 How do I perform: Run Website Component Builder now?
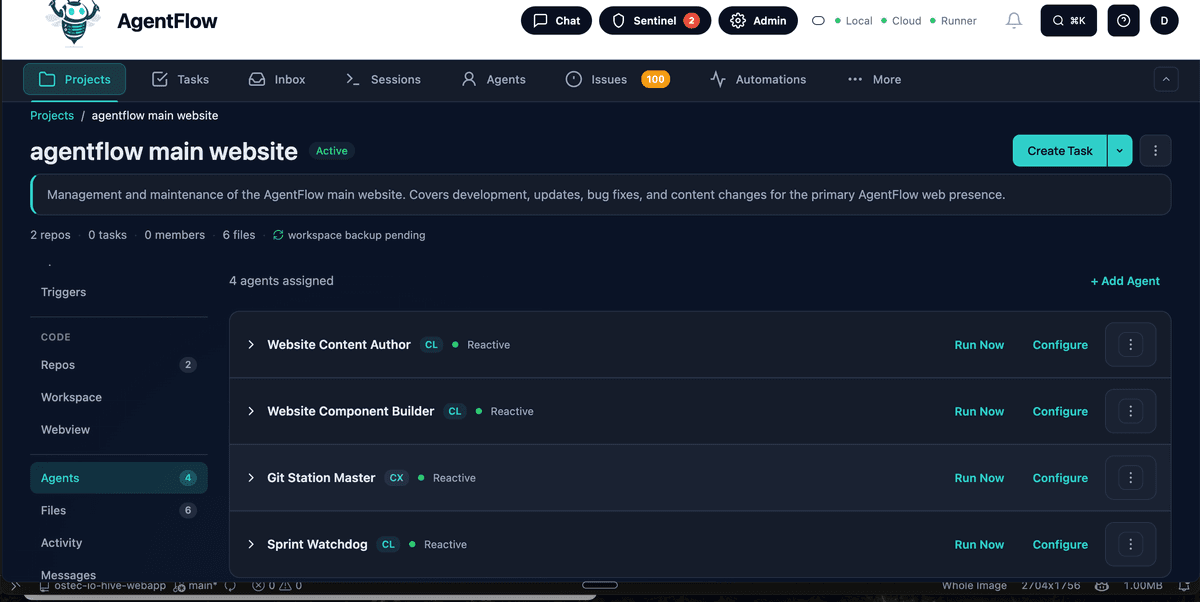(979, 411)
